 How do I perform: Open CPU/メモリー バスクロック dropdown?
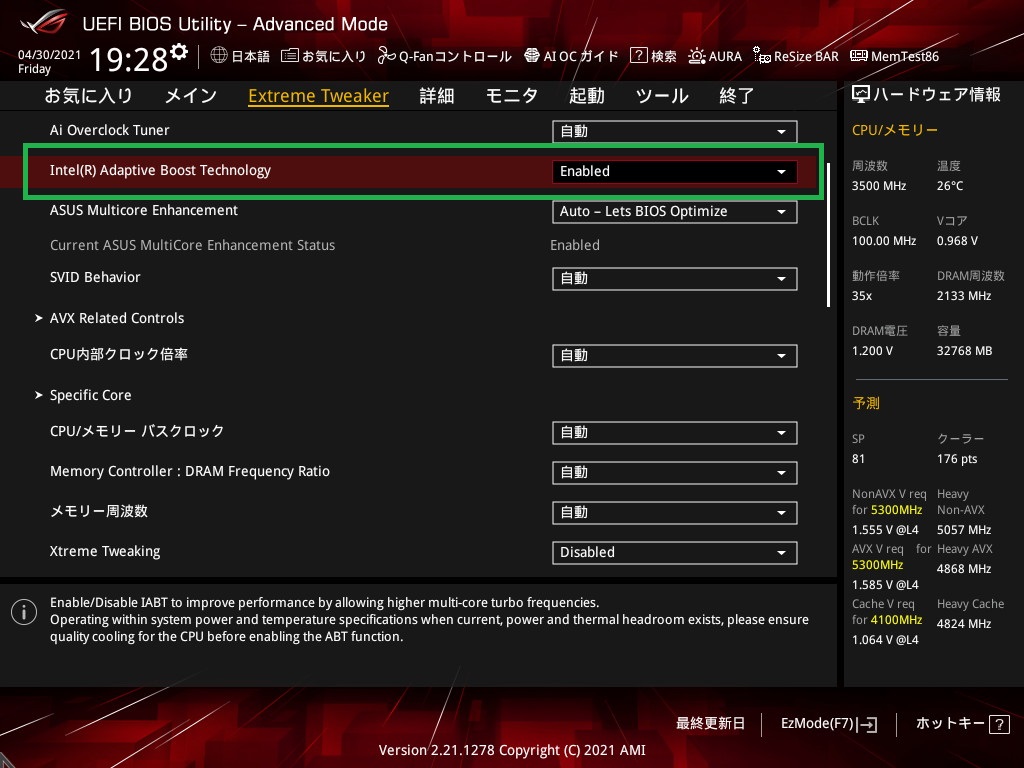(675, 432)
